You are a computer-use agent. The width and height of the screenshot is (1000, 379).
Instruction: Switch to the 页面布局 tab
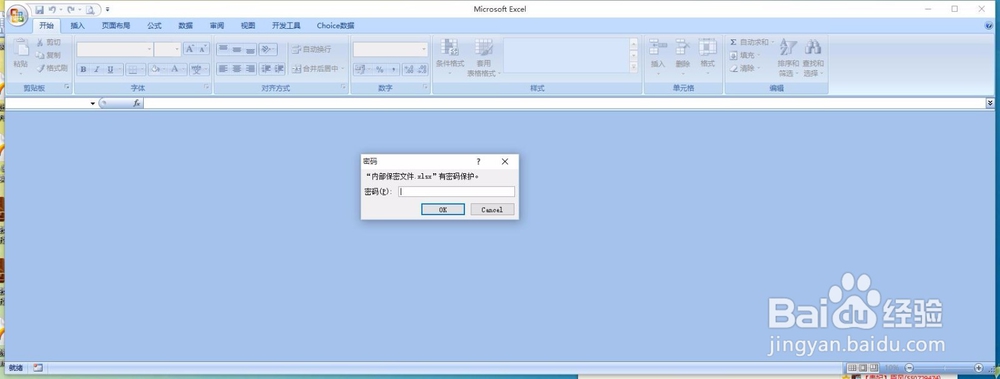click(x=115, y=26)
